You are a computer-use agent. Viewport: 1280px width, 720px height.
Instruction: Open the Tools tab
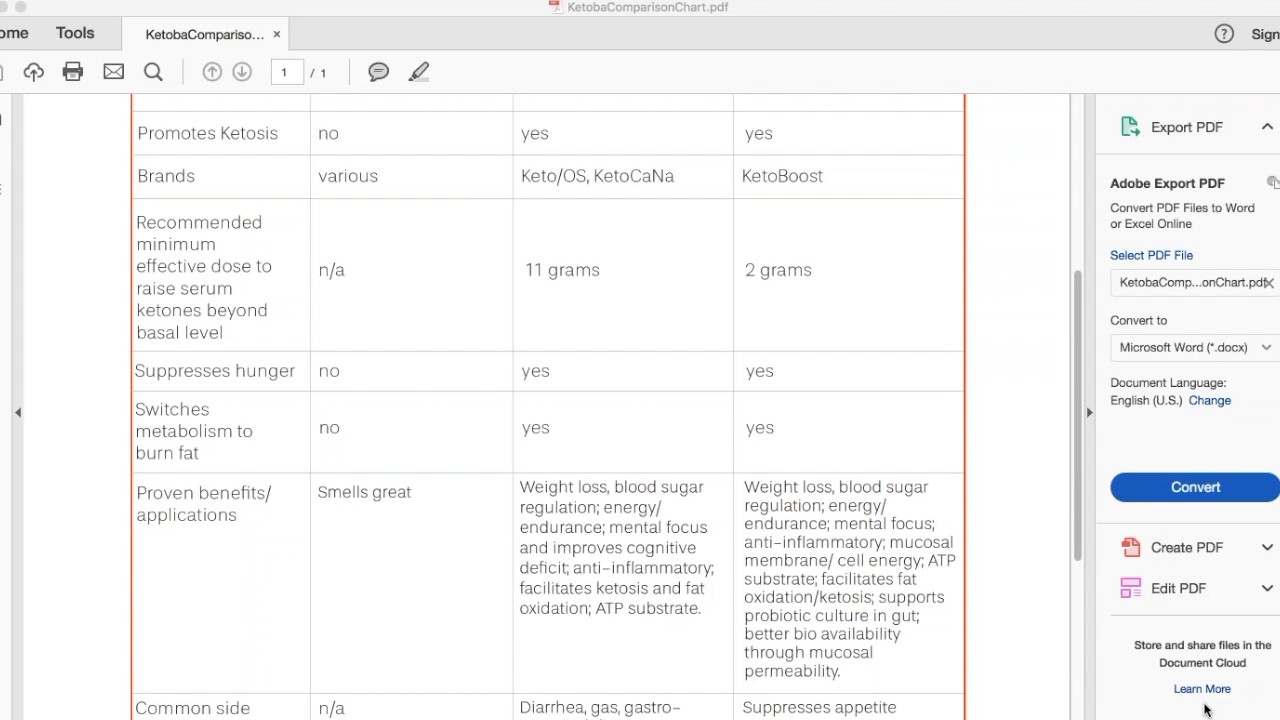point(75,33)
